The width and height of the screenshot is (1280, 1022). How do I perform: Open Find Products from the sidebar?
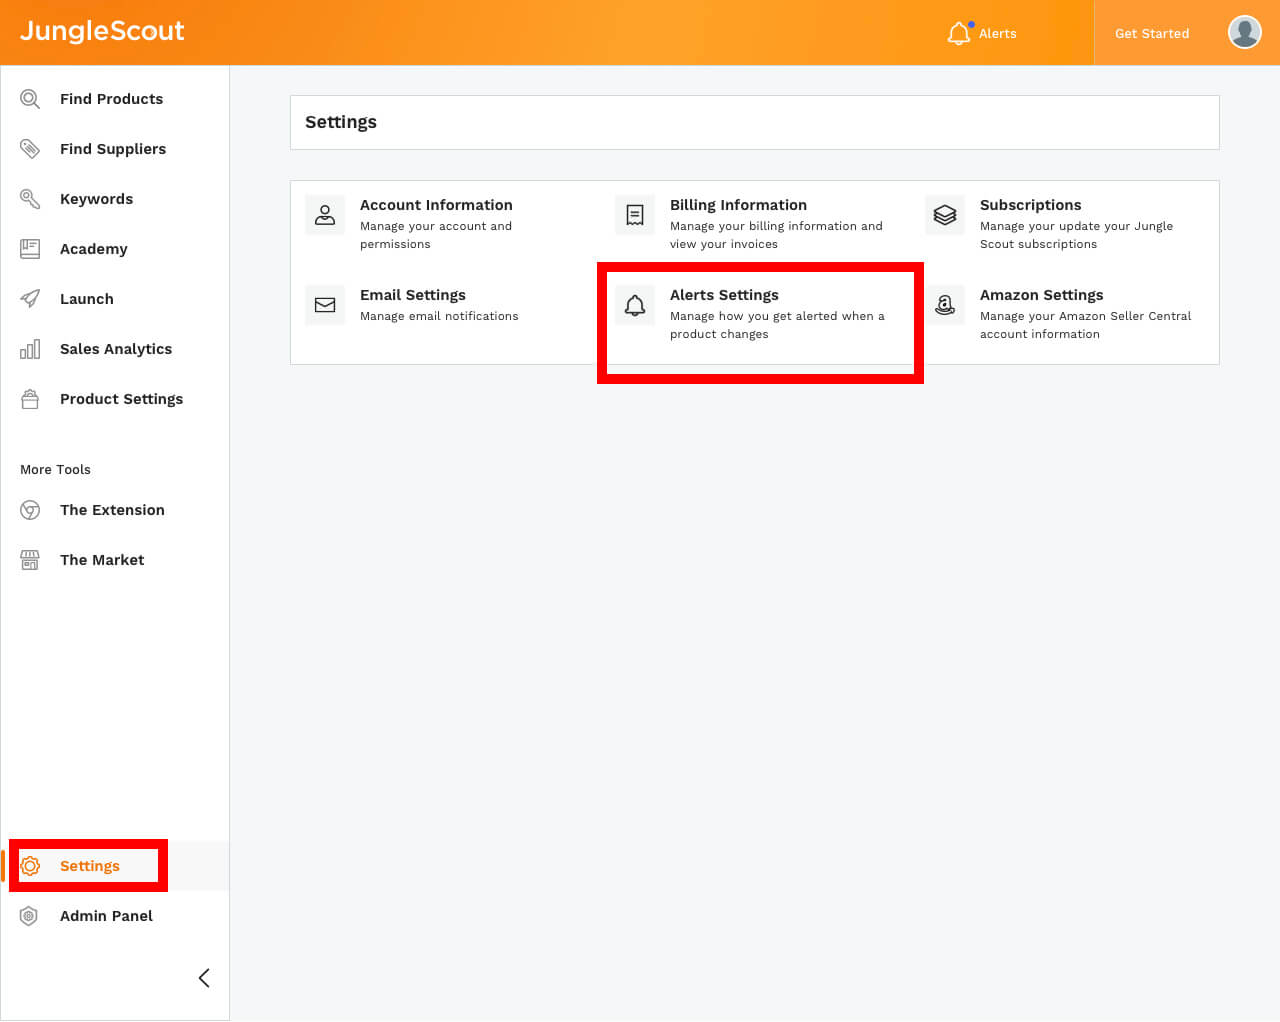(x=111, y=99)
